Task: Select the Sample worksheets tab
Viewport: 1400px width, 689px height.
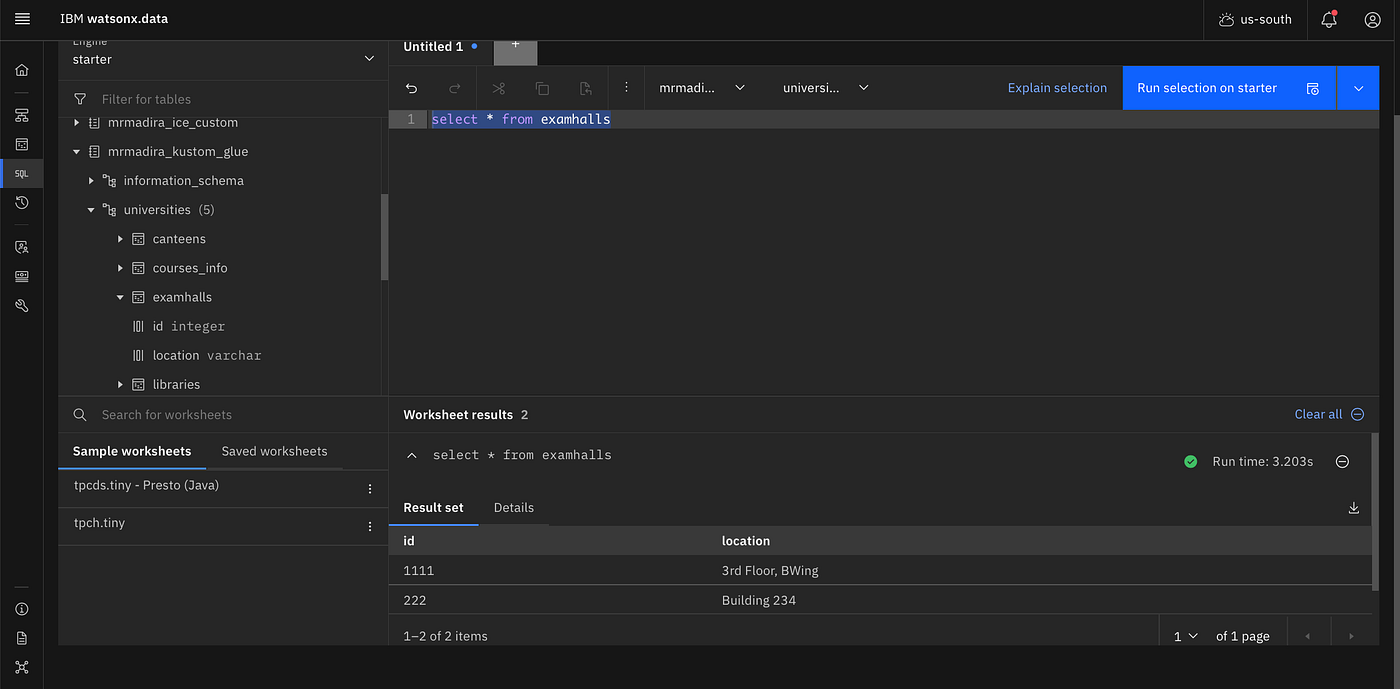Action: (x=132, y=451)
